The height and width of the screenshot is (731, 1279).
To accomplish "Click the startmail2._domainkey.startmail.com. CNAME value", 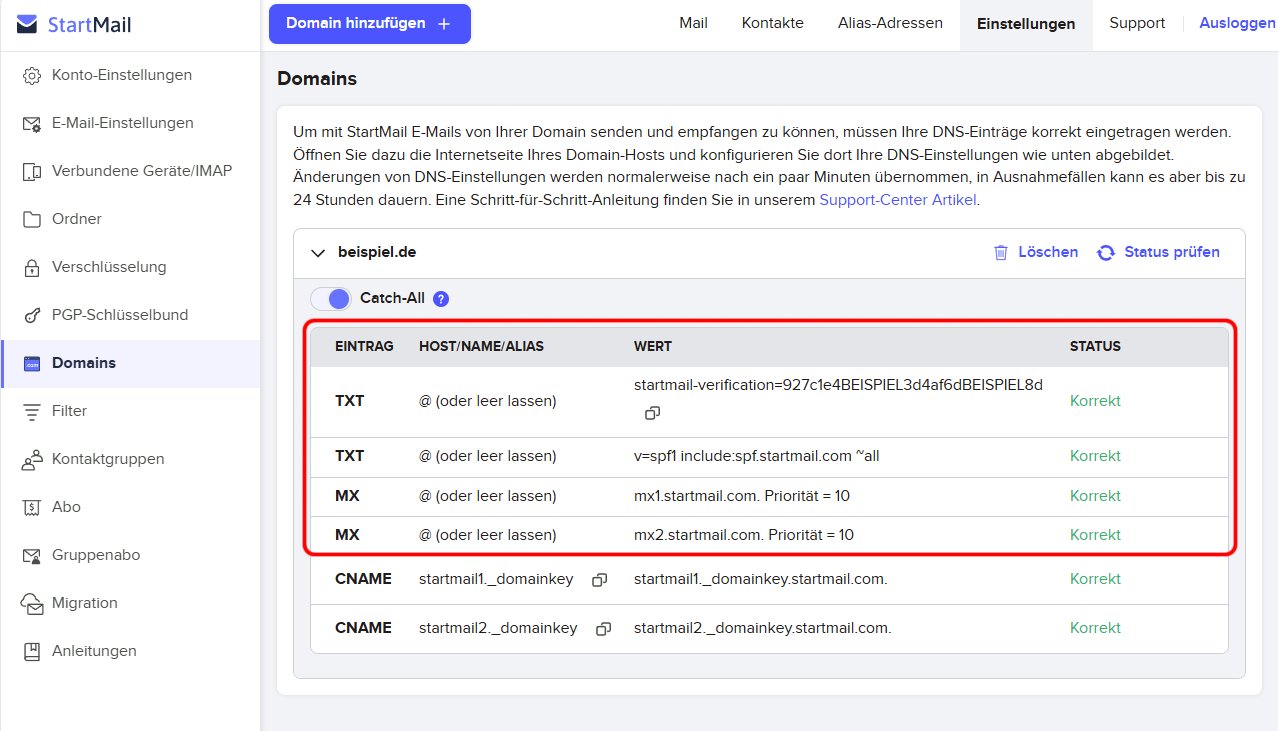I will [x=763, y=628].
